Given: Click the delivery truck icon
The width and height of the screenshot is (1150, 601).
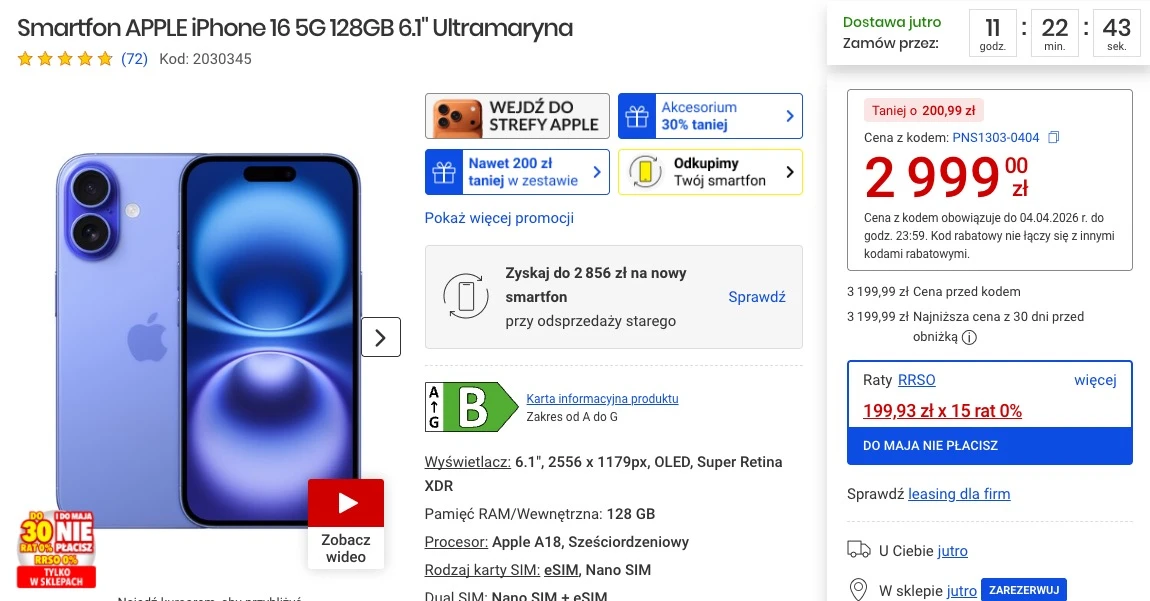Looking at the screenshot, I should [x=859, y=550].
